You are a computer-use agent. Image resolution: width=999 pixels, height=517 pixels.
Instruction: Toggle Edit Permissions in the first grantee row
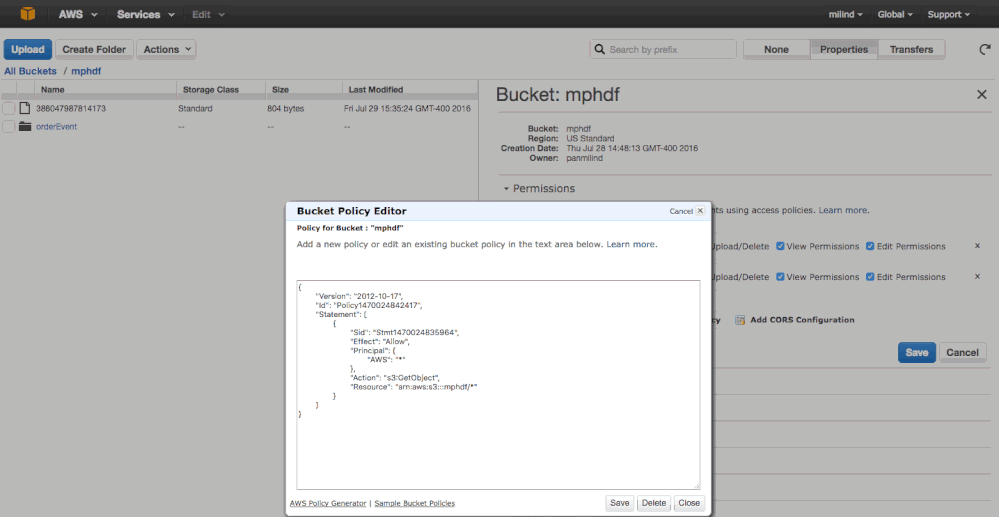coord(870,246)
